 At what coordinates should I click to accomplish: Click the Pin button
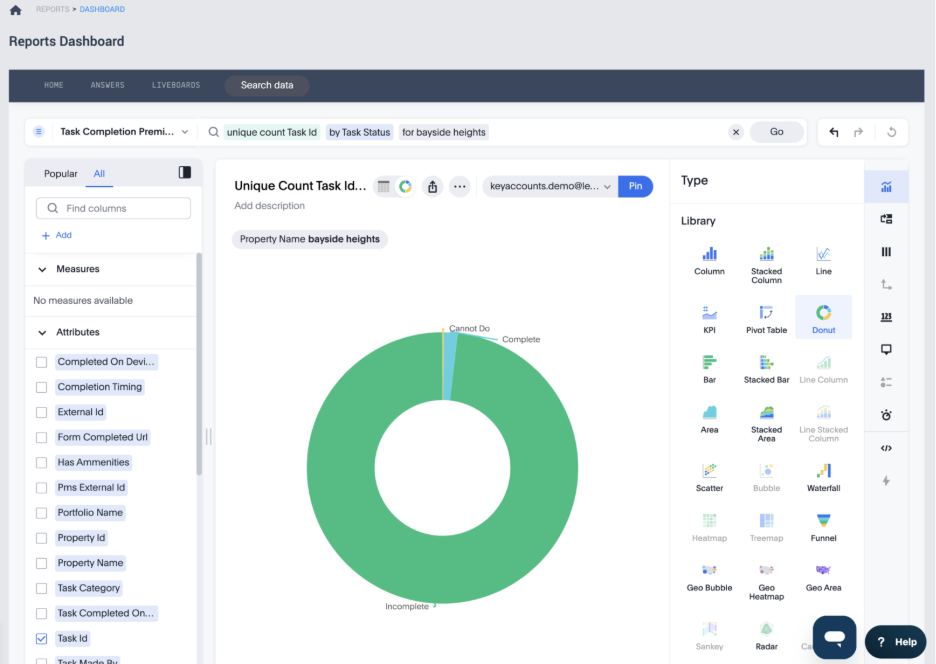tap(635, 186)
